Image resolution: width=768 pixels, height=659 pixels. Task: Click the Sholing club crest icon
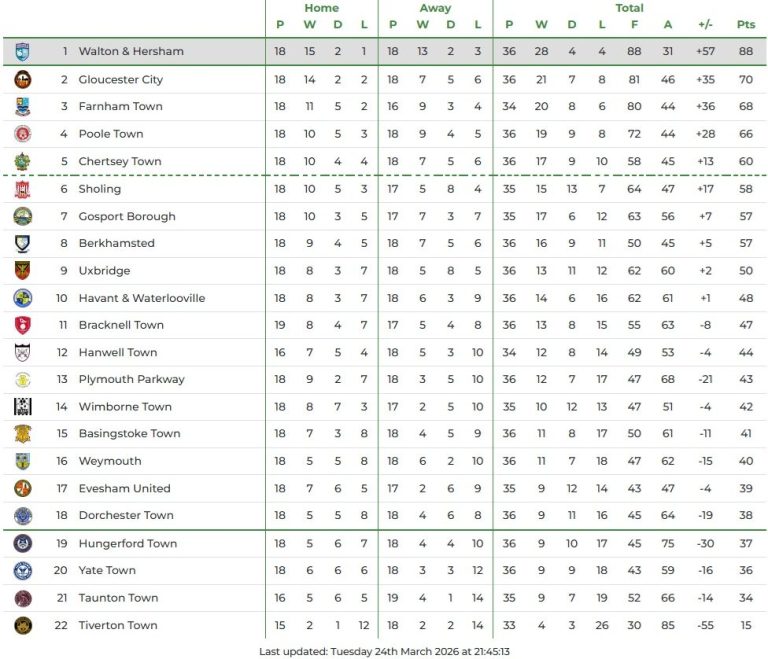[x=22, y=189]
